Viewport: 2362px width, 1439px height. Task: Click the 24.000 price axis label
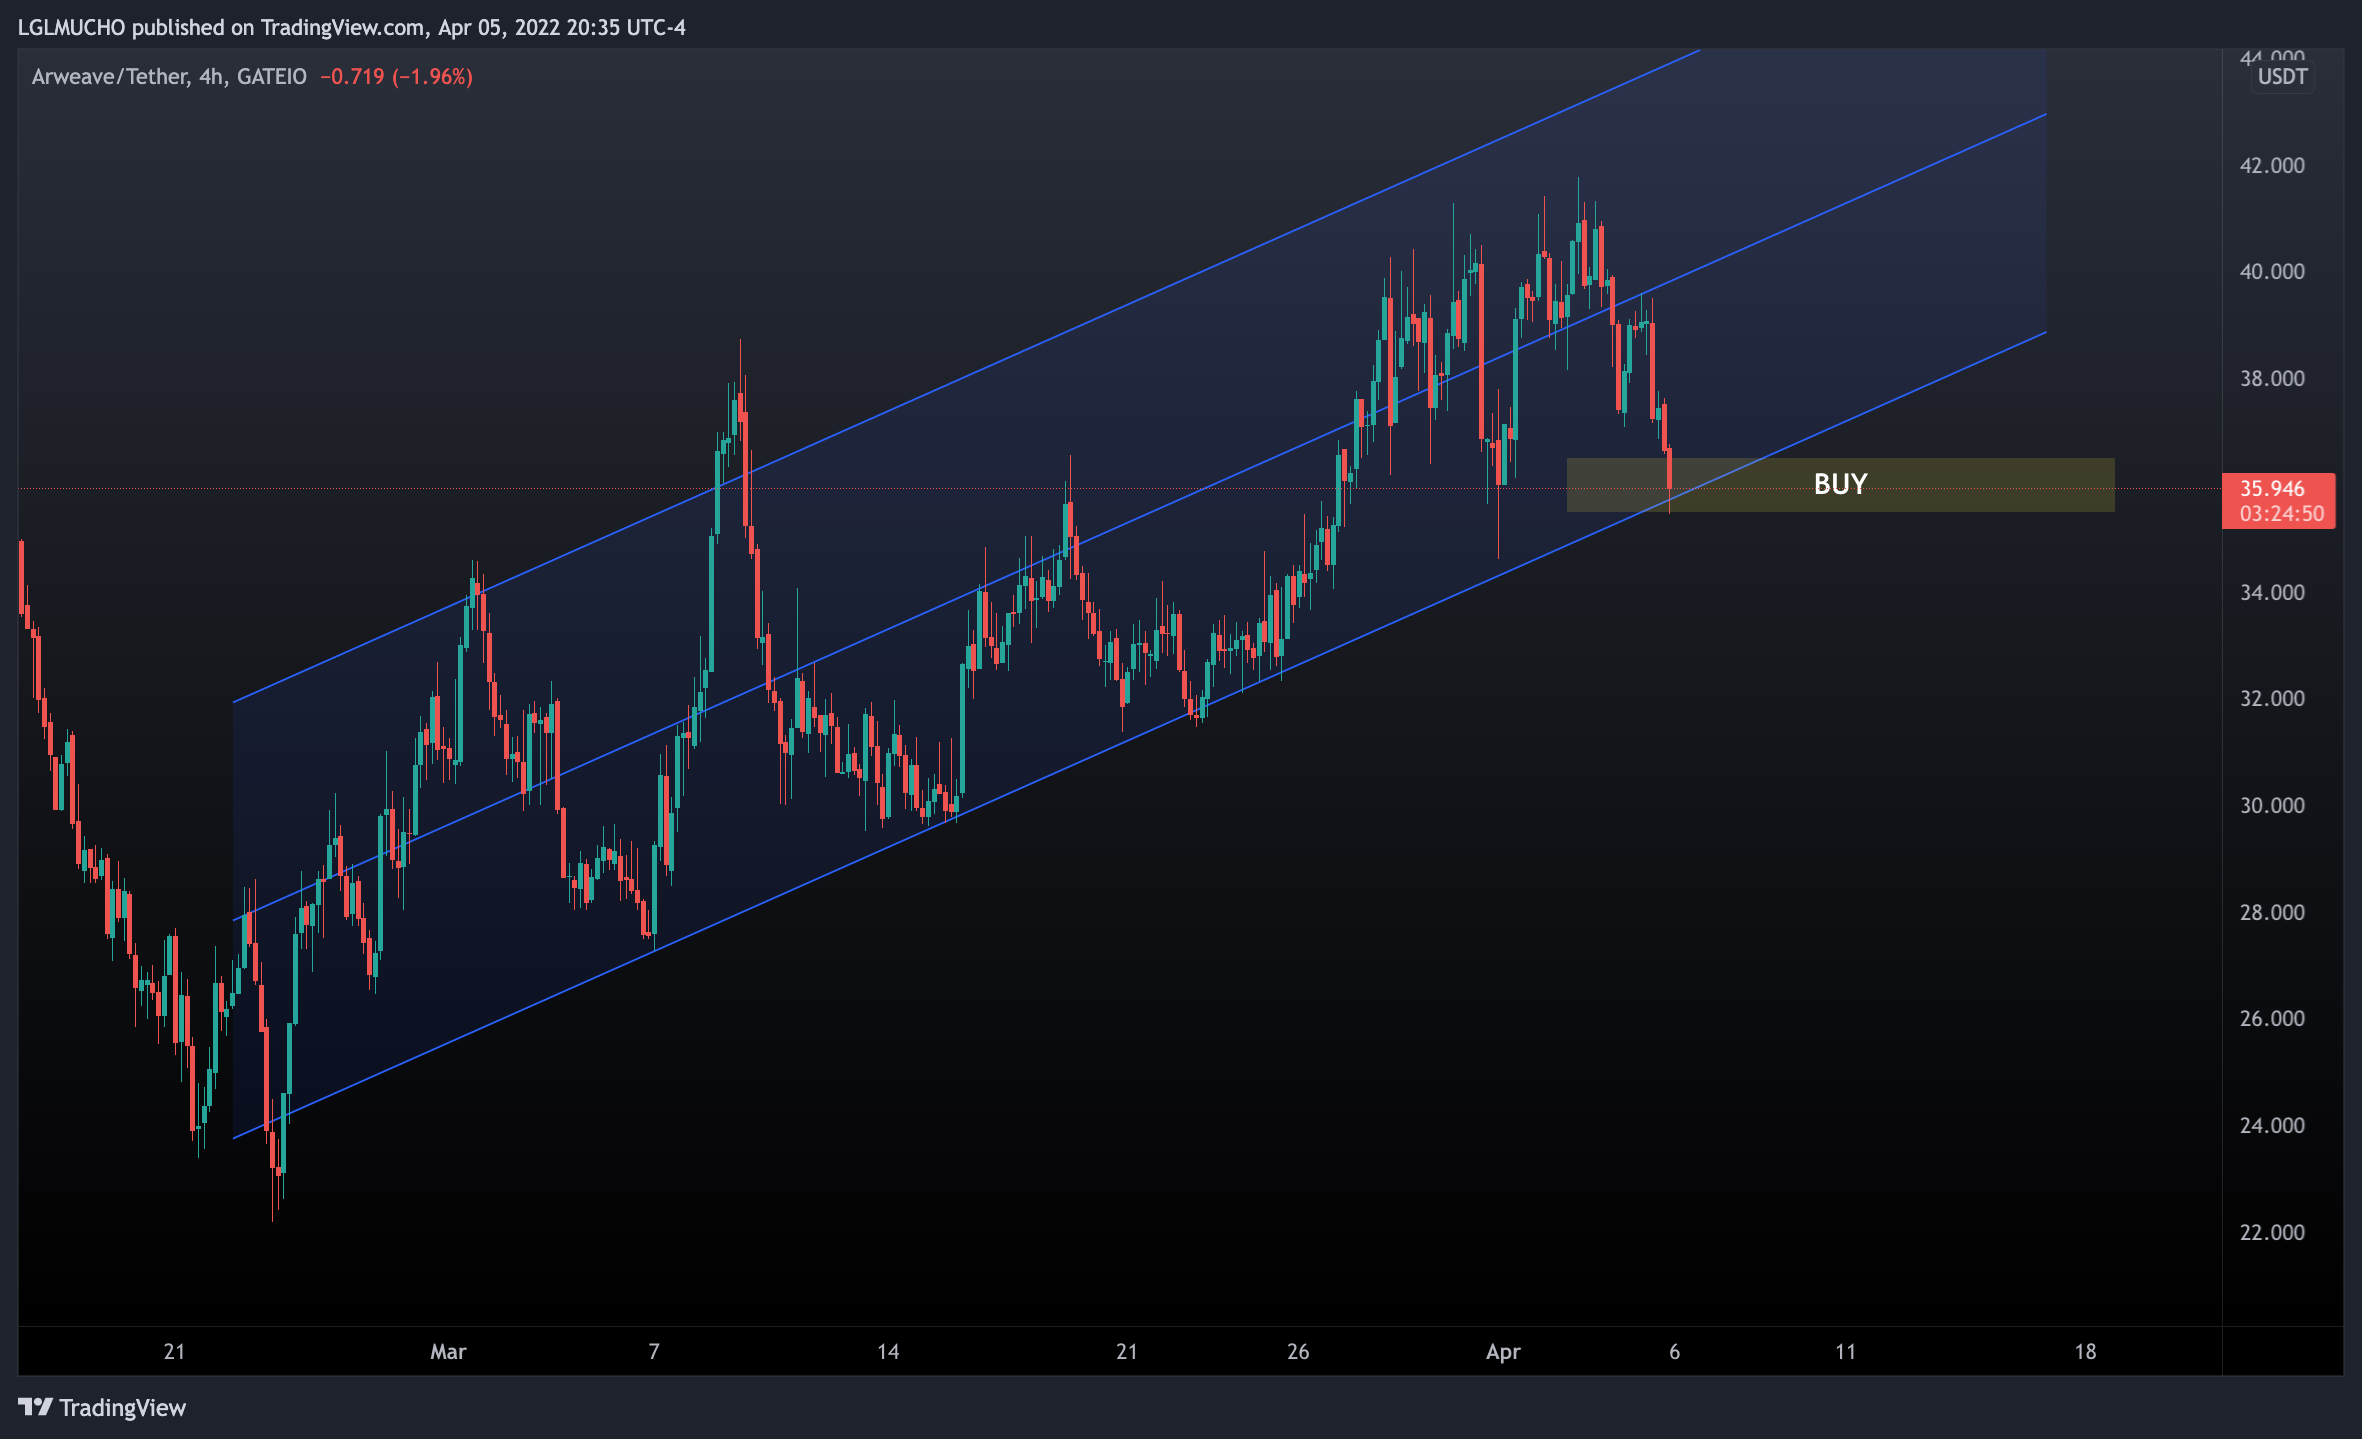pyautogui.click(x=2272, y=1125)
